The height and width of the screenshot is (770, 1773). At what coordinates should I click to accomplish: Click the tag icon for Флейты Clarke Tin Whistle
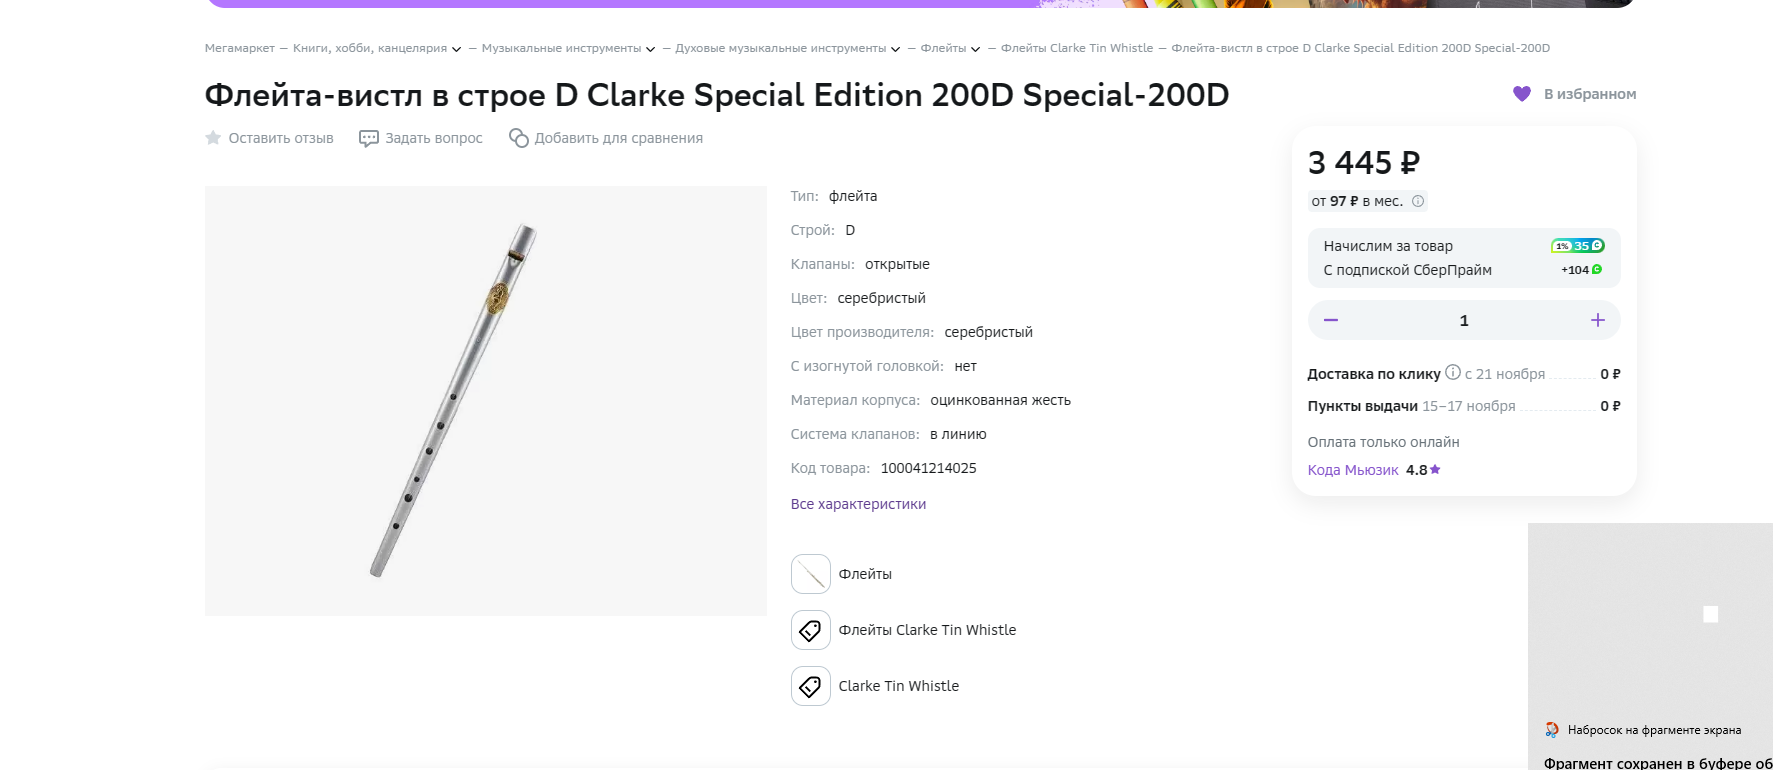(810, 630)
